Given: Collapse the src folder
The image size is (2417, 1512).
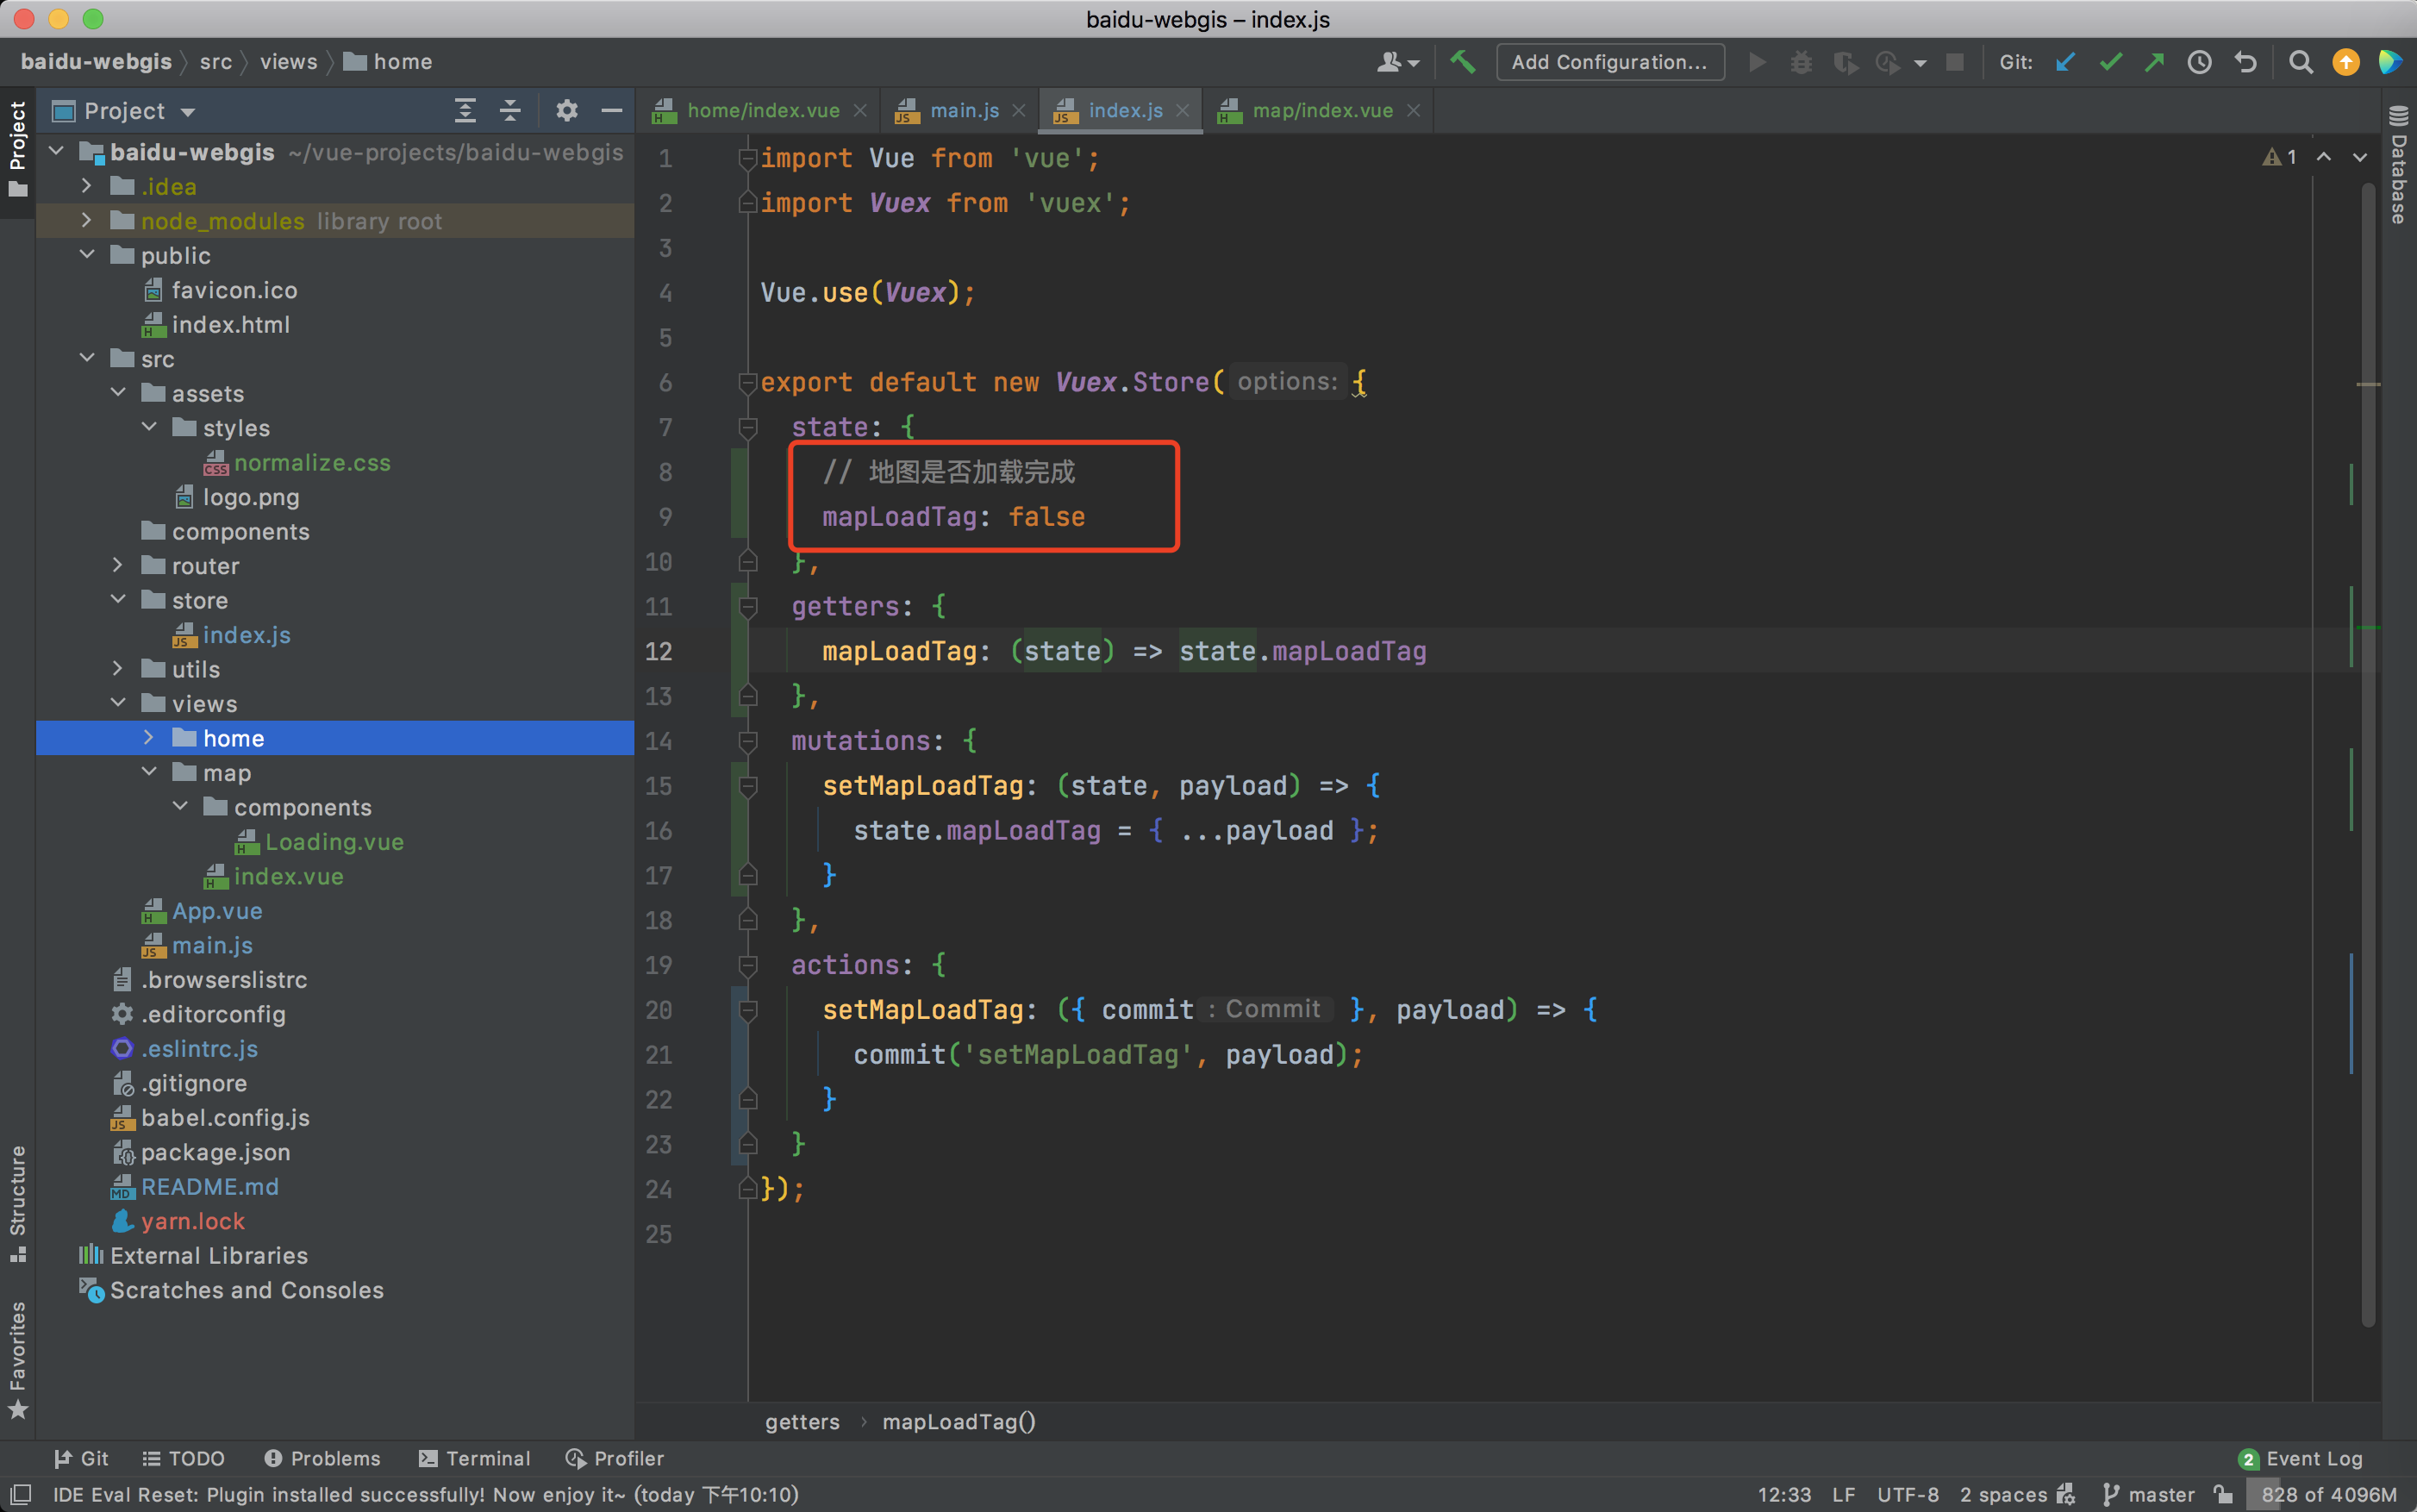Looking at the screenshot, I should point(87,358).
